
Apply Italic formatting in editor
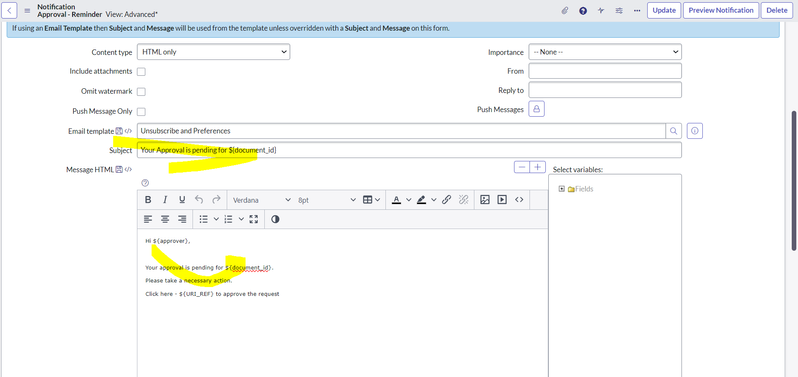click(165, 200)
